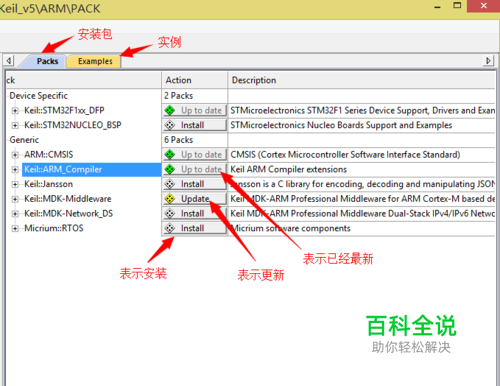The height and width of the screenshot is (386, 500).
Task: Click 'Keil ARM Compiler extensions' description
Action: click(289, 169)
